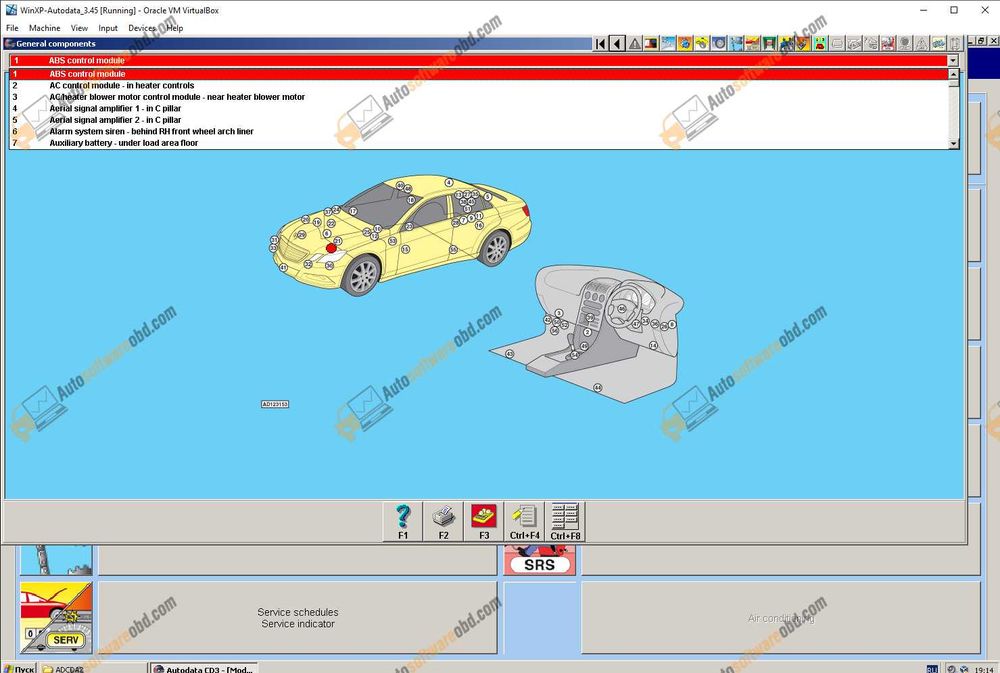
Task: Open the Machine menu
Action: click(x=45, y=28)
